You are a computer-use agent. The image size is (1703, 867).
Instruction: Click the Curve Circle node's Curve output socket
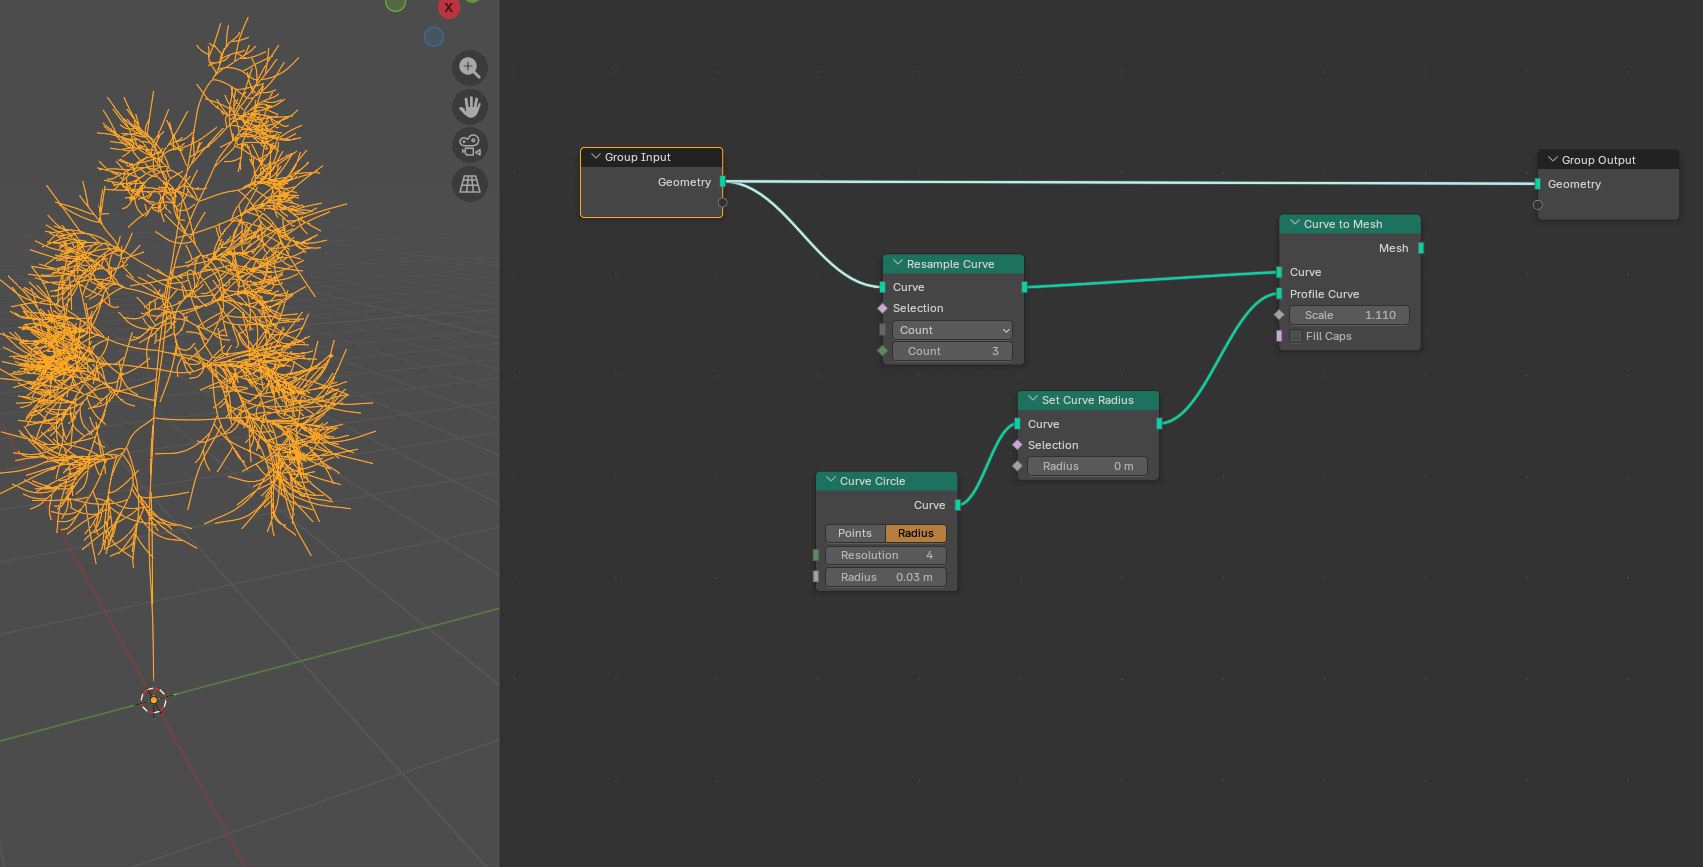tap(958, 505)
